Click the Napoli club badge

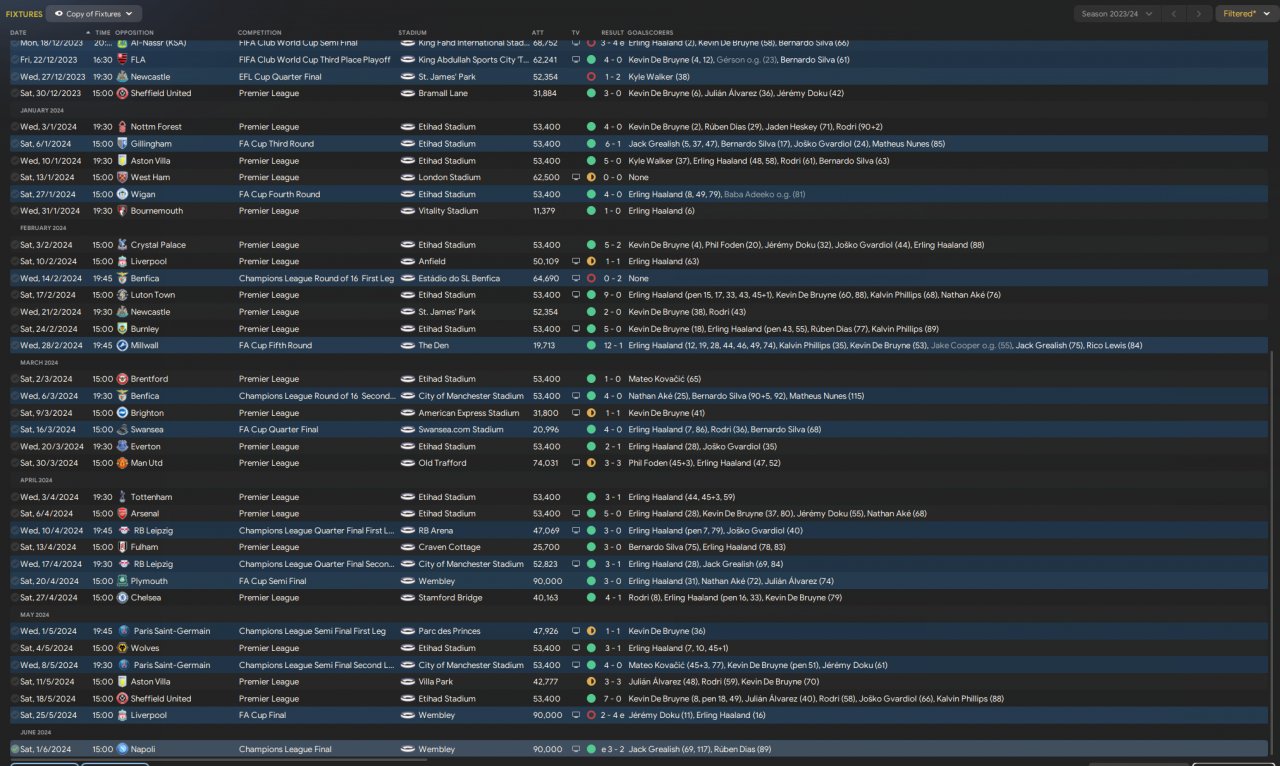pyautogui.click(x=122, y=749)
